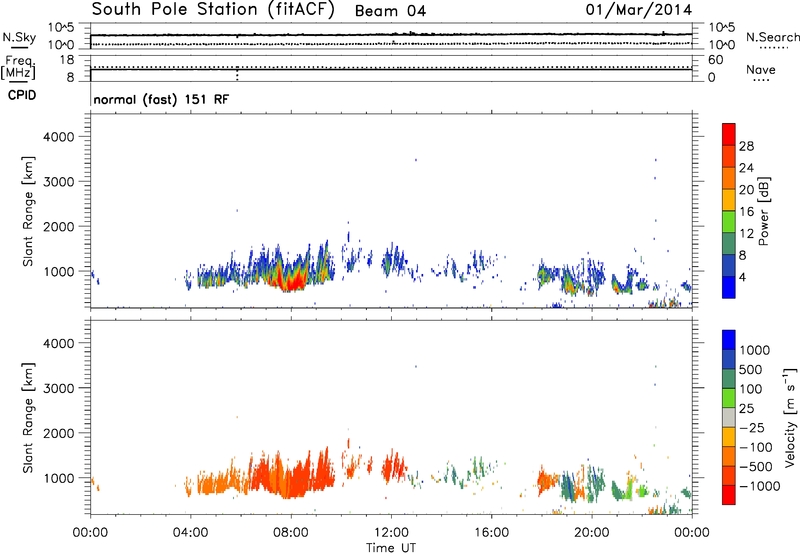Select the Freq. [MHz] axis label
Image resolution: width=800 pixels, height=554 pixels.
click(x=18, y=67)
